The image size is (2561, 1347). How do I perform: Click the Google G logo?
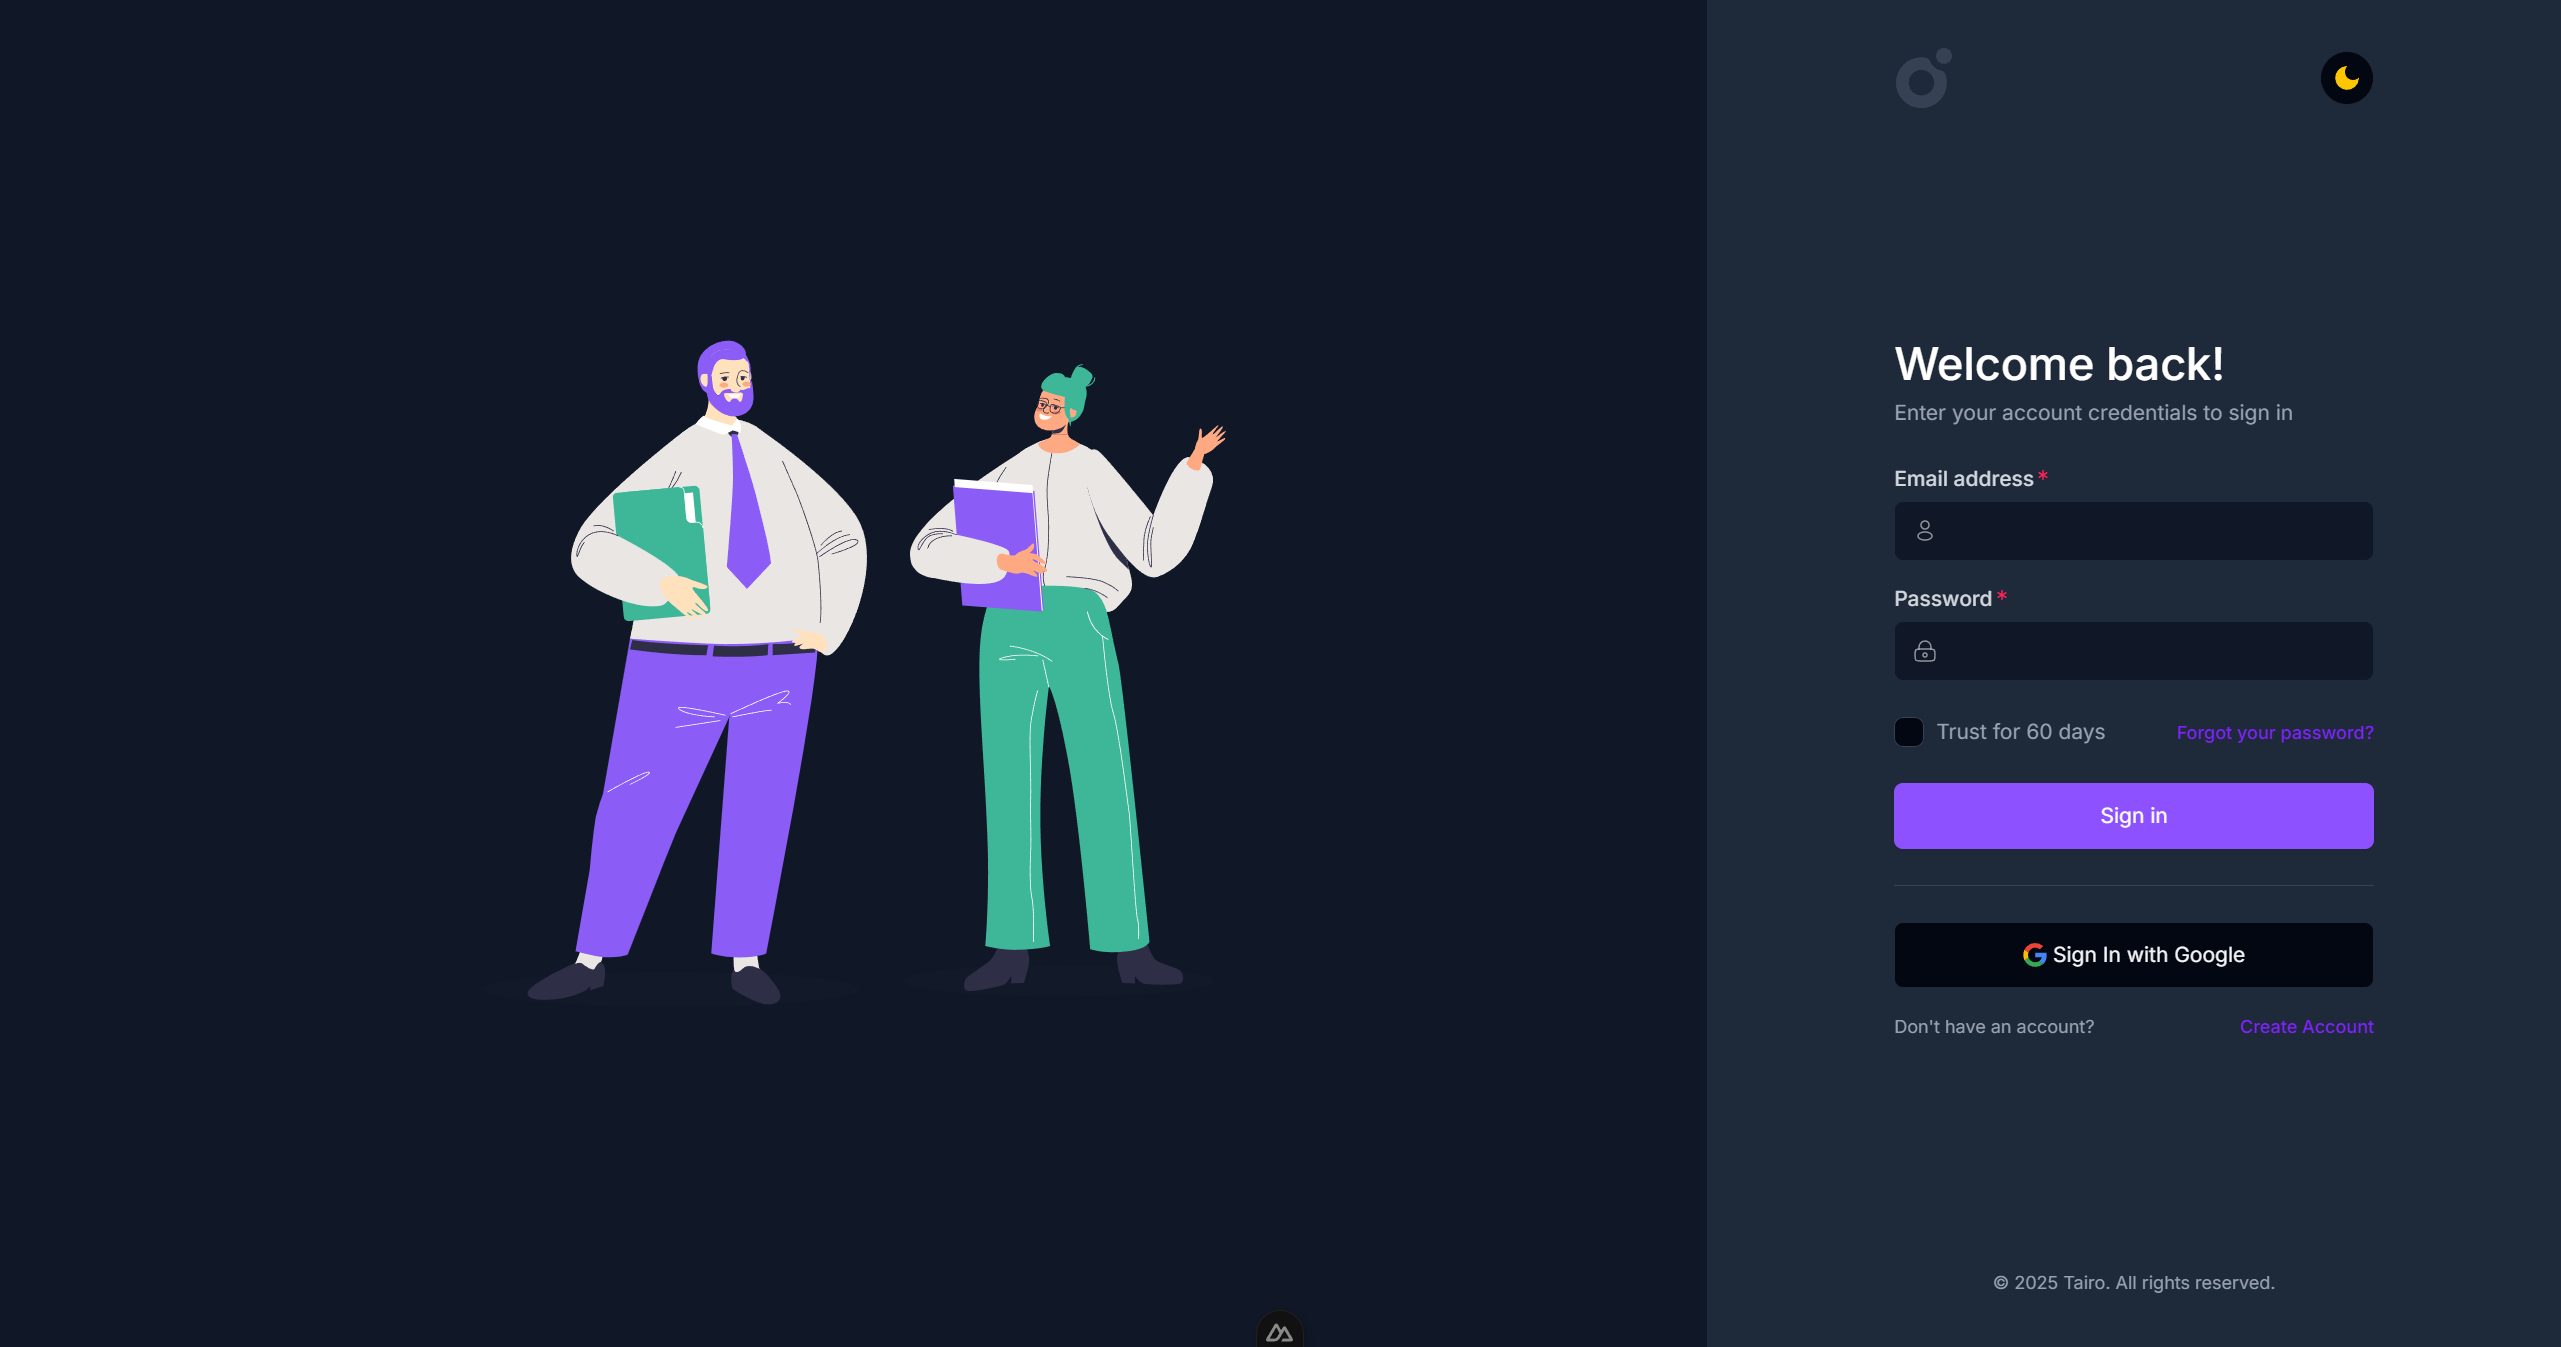pyautogui.click(x=2034, y=955)
